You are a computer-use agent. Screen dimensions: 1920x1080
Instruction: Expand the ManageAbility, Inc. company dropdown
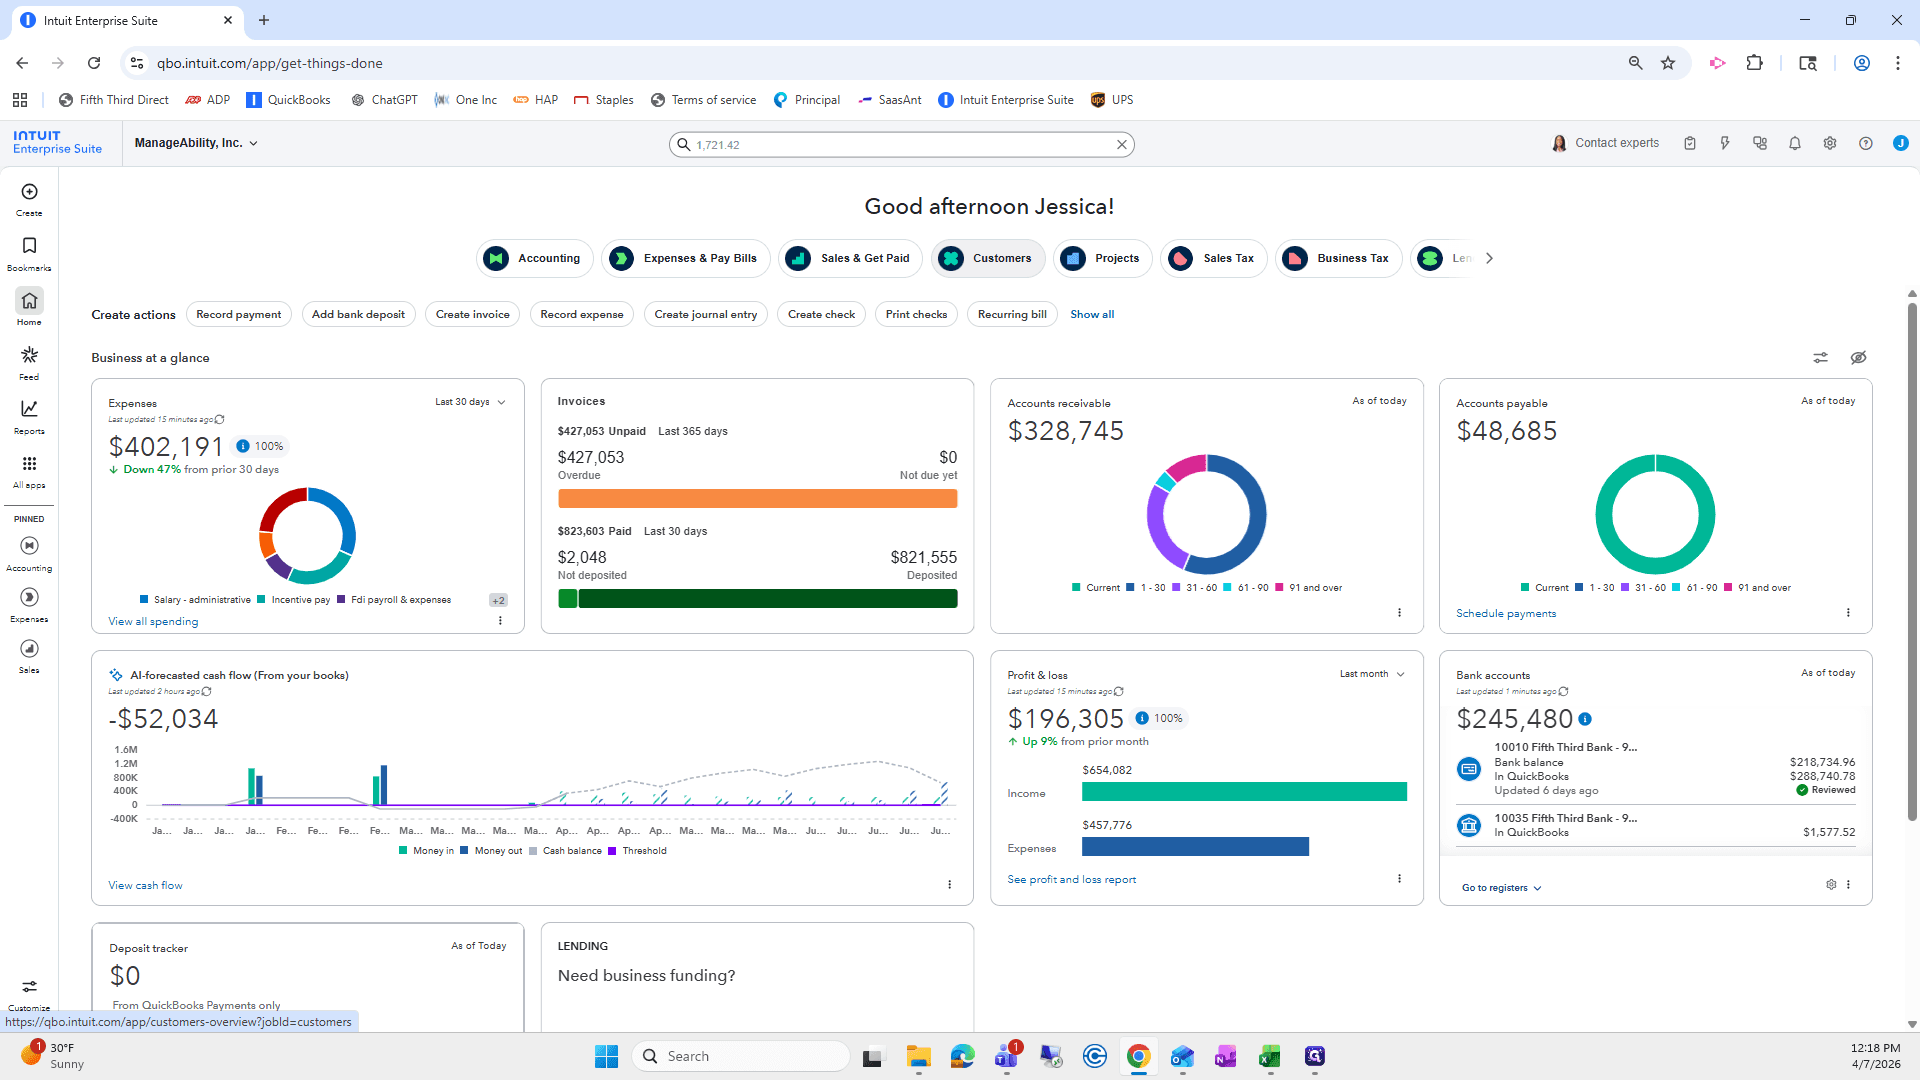(196, 143)
